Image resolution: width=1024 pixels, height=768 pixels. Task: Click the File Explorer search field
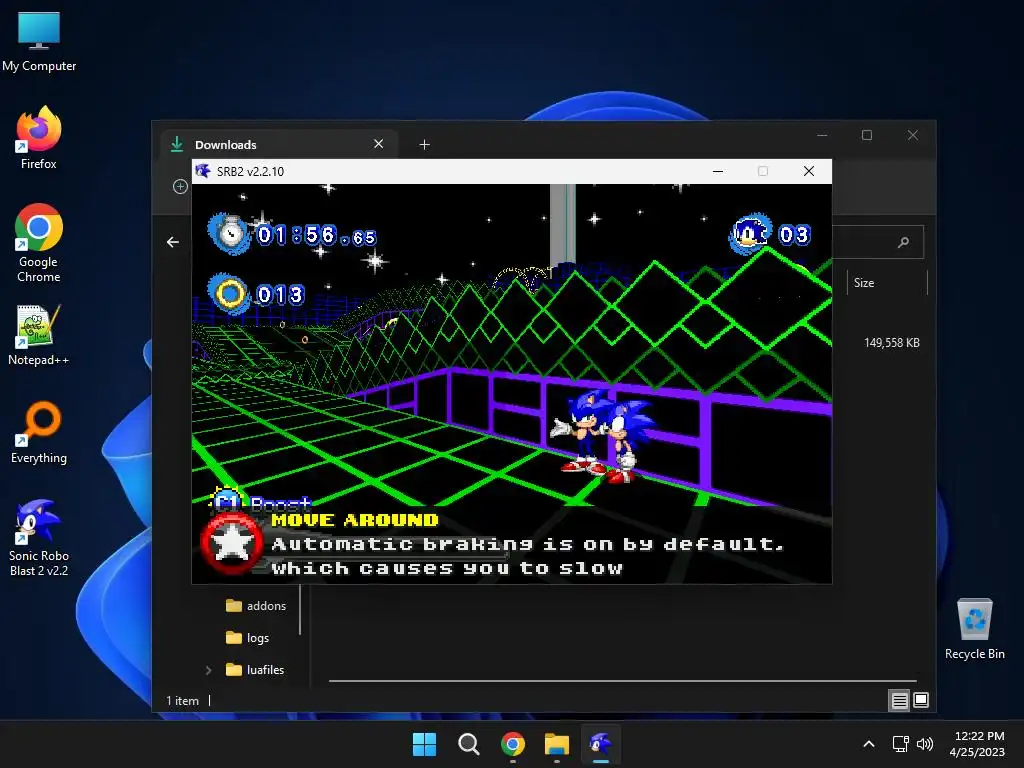click(877, 242)
